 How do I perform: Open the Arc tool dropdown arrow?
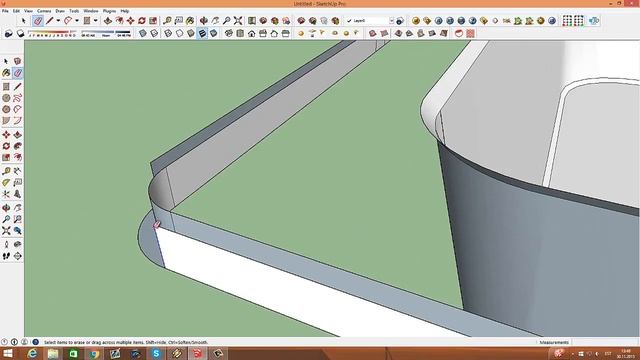tap(77, 20)
